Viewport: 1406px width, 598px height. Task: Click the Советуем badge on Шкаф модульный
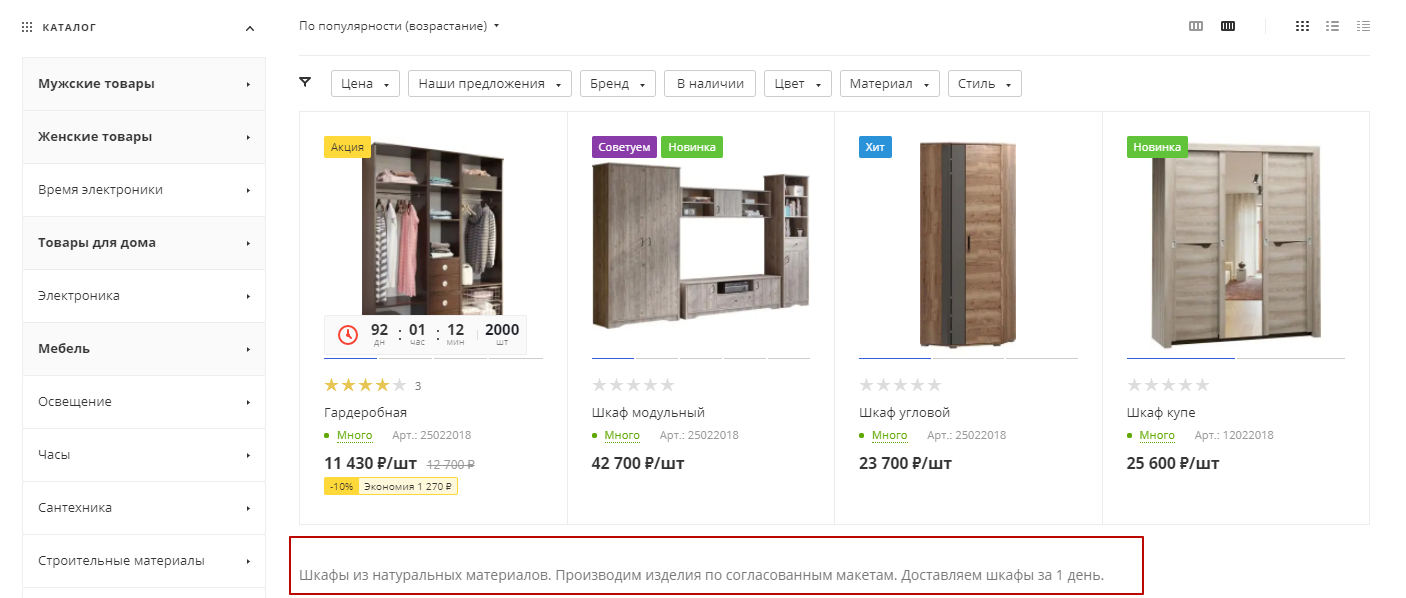pyautogui.click(x=624, y=147)
